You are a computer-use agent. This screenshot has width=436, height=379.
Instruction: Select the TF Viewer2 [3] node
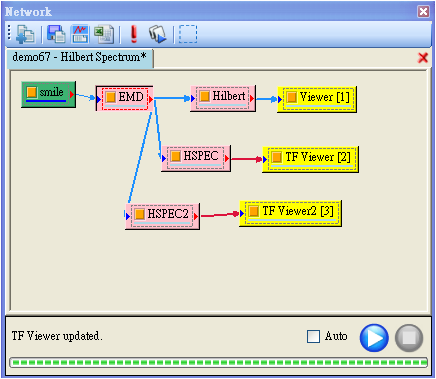290,214
